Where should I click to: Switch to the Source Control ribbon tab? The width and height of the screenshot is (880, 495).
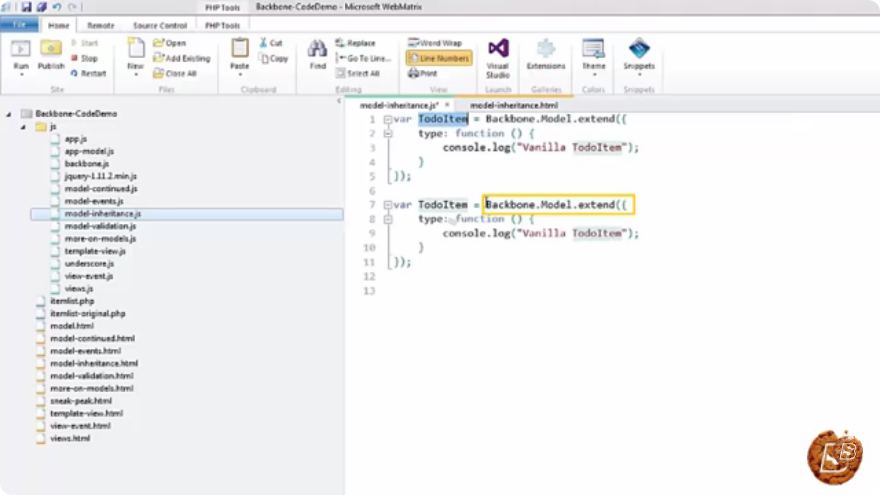160,26
